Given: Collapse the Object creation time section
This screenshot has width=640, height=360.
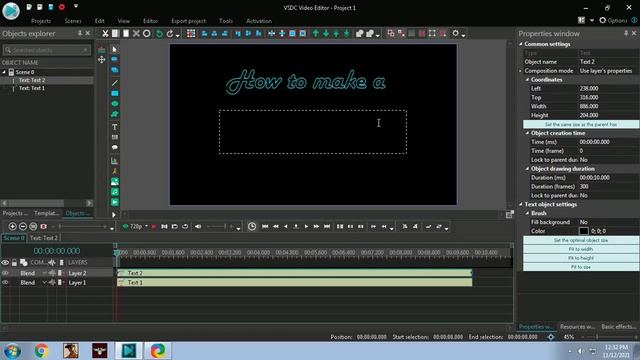Looking at the screenshot, I should pyautogui.click(x=527, y=133).
